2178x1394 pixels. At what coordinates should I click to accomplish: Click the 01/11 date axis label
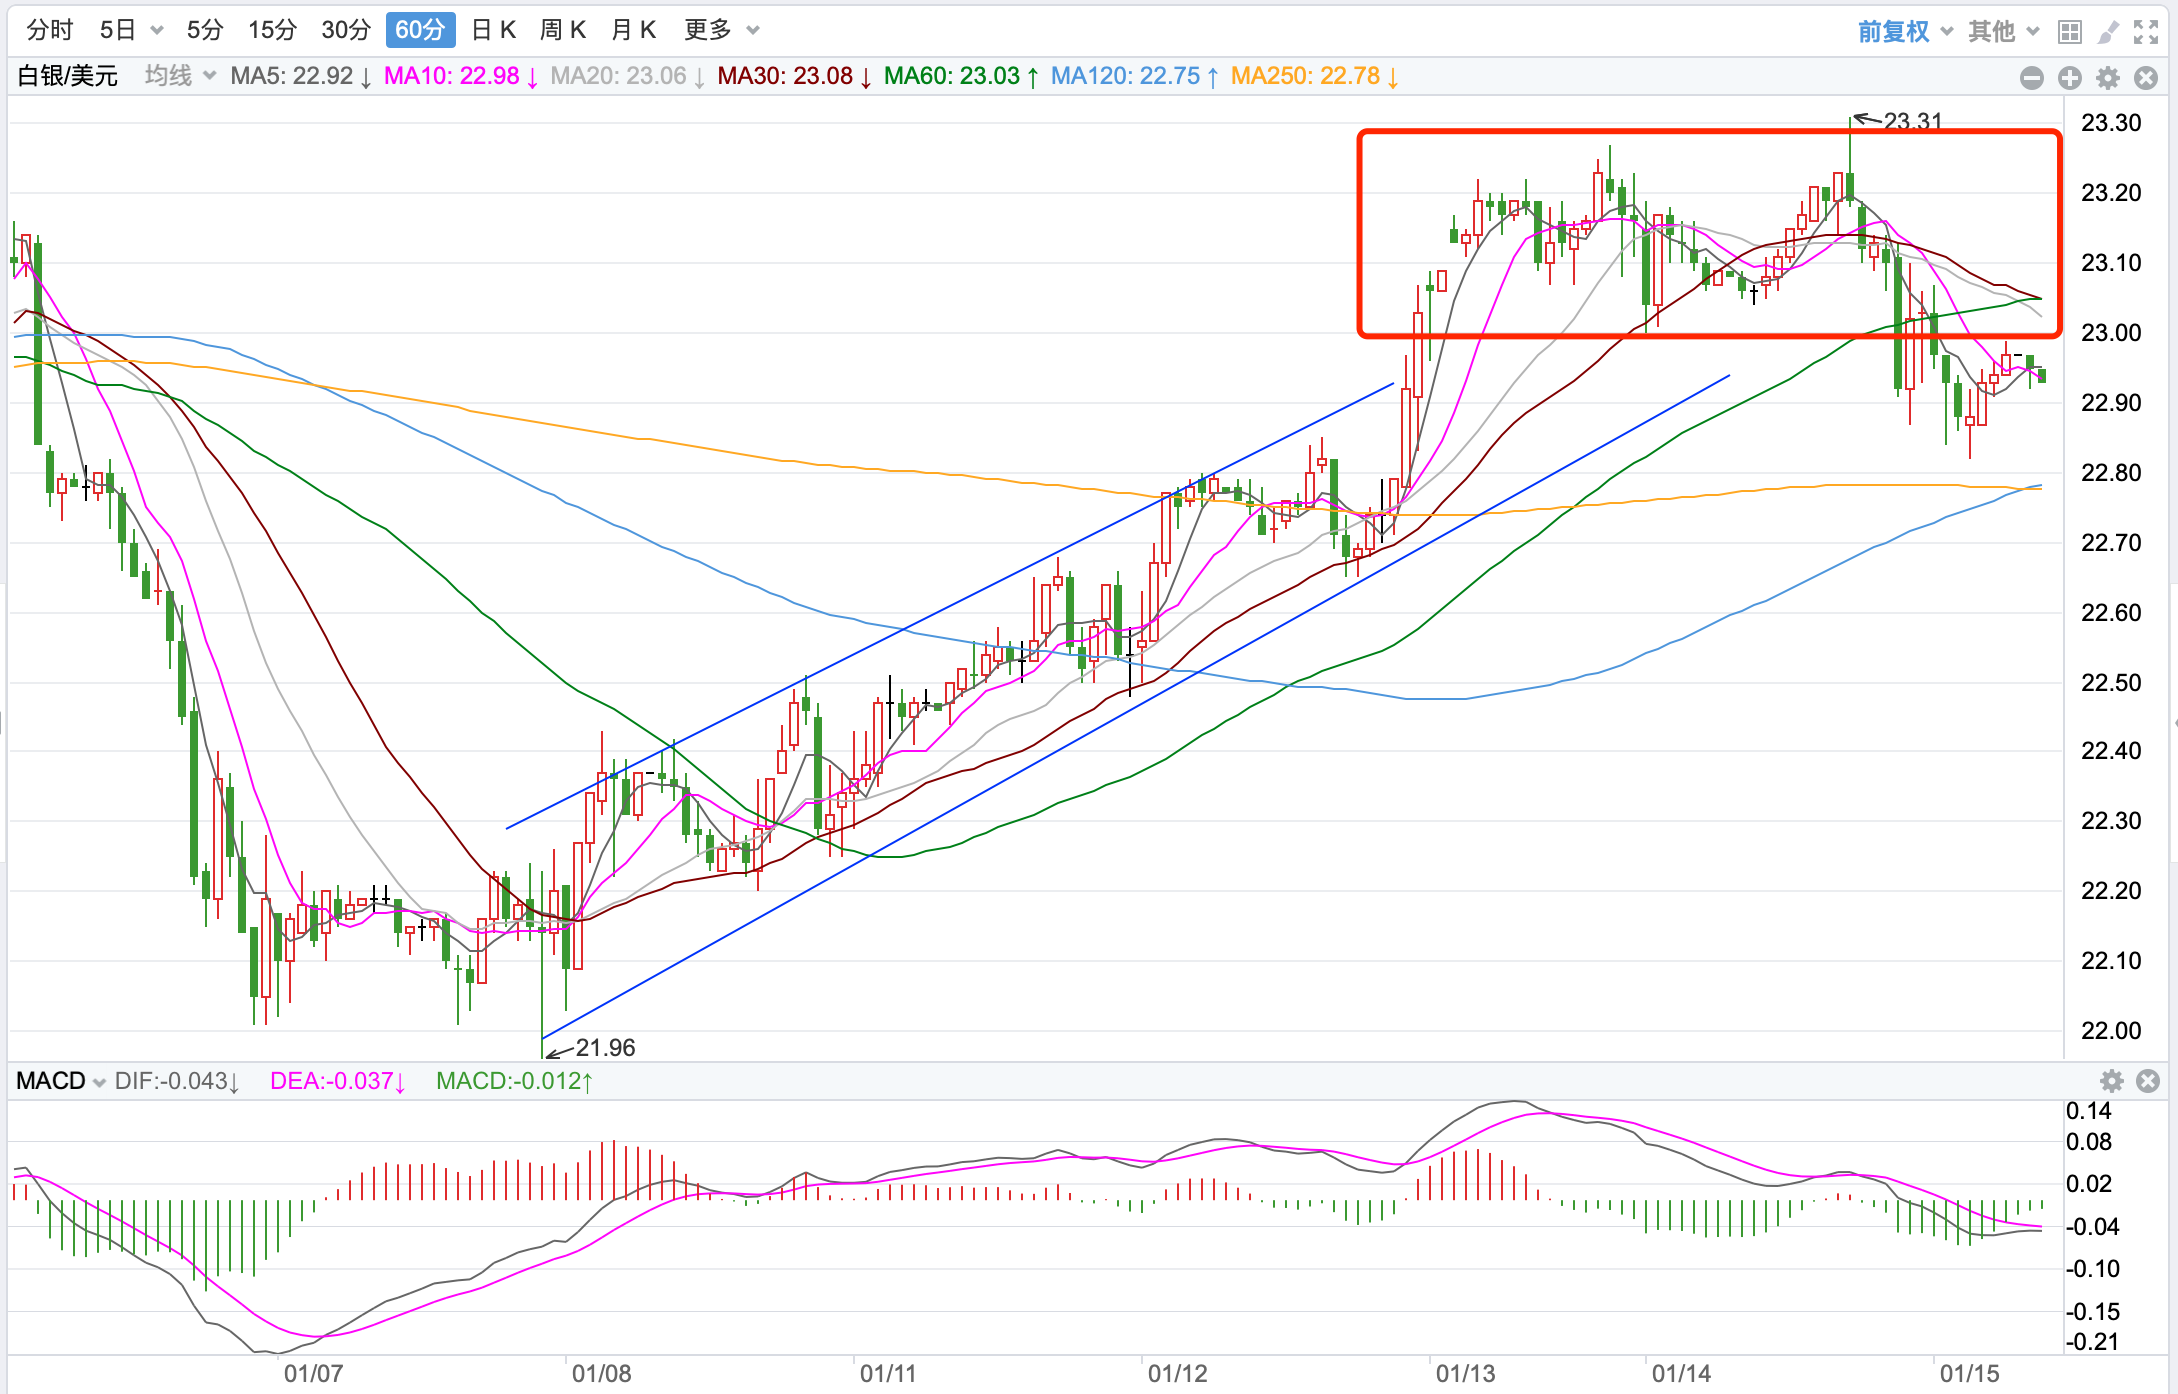[888, 1374]
